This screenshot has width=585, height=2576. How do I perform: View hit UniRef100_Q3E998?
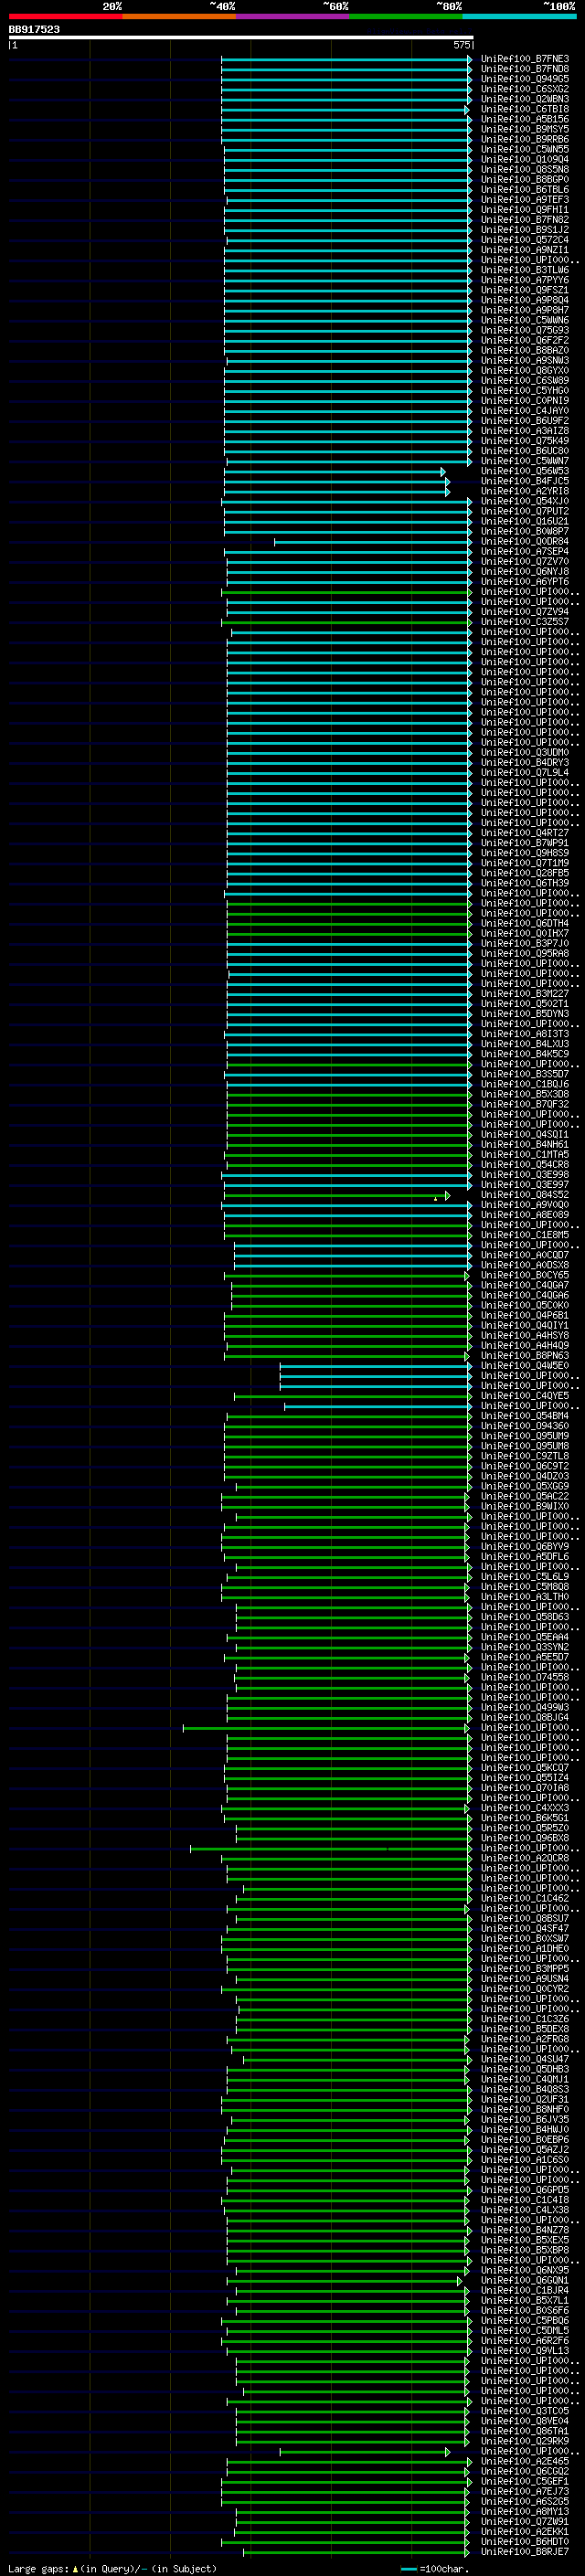click(524, 1175)
